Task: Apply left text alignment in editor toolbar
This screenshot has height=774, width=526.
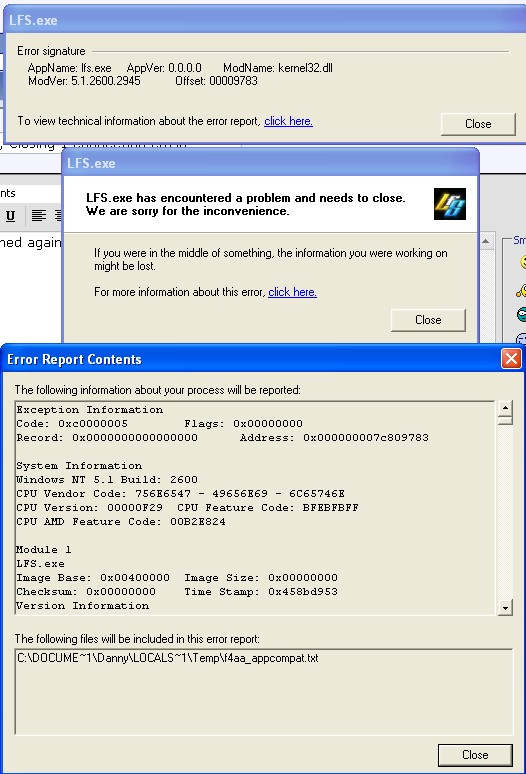Action: tap(38, 216)
